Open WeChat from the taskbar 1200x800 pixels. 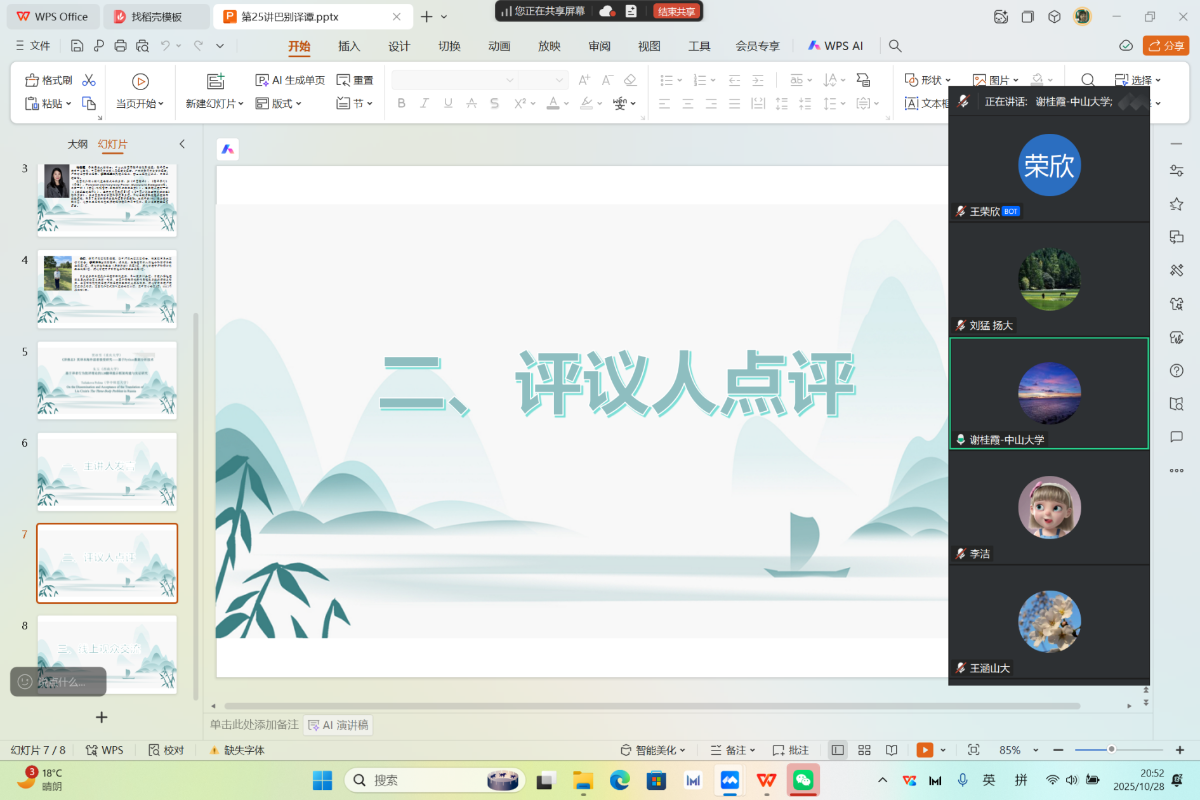click(x=803, y=780)
